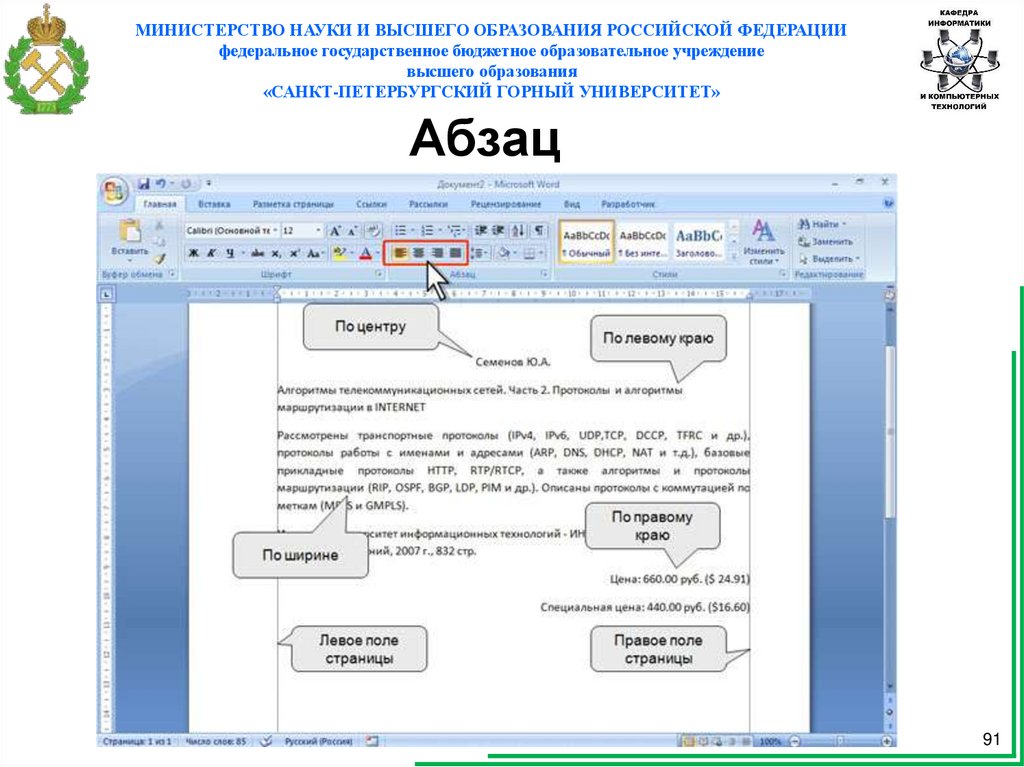
Task: Apply the Без инте... style
Action: (x=643, y=243)
